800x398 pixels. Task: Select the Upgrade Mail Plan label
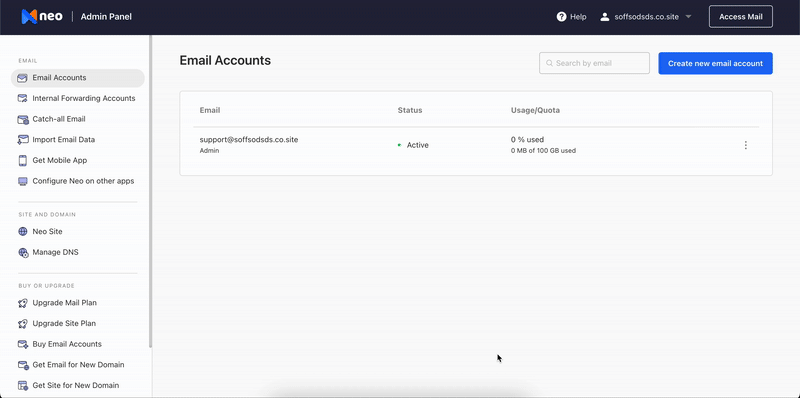(x=64, y=303)
